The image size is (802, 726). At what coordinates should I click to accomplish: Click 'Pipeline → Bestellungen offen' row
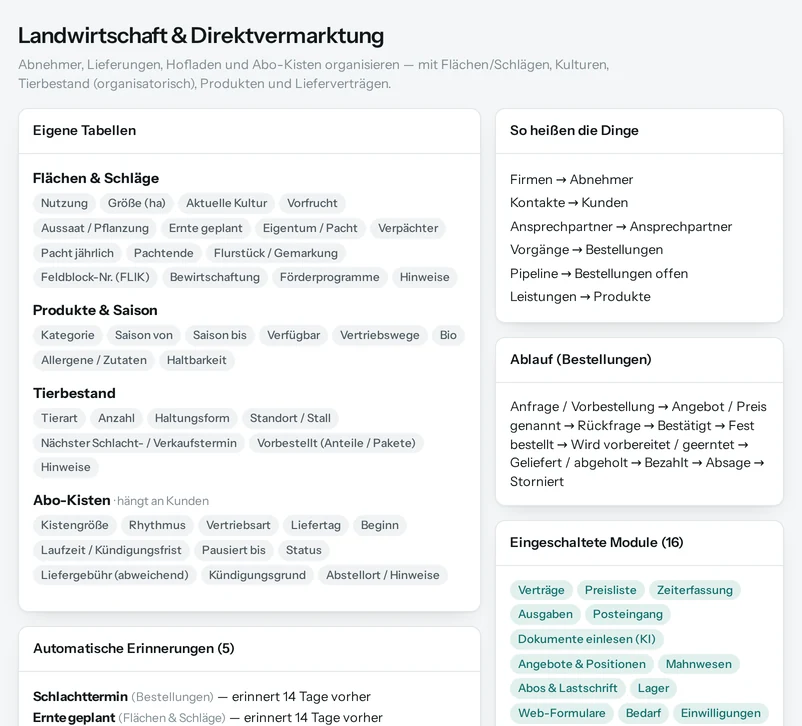click(599, 274)
